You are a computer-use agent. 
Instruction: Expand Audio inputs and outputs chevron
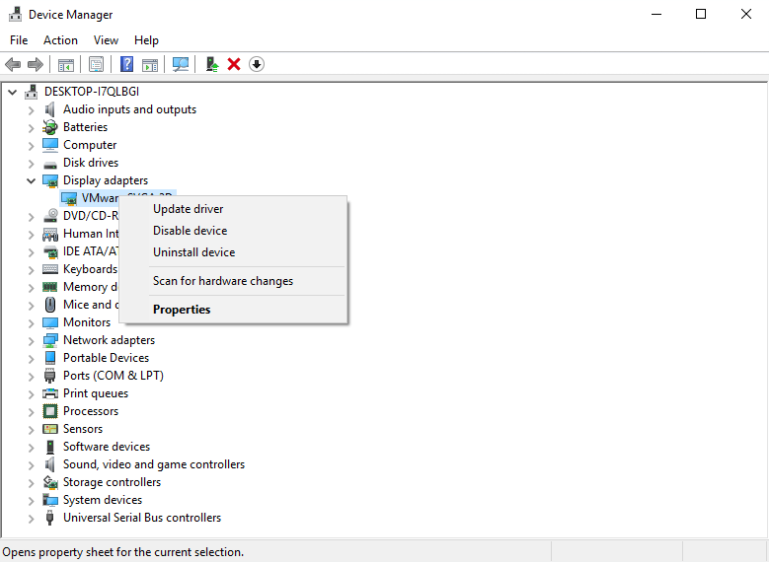31,110
